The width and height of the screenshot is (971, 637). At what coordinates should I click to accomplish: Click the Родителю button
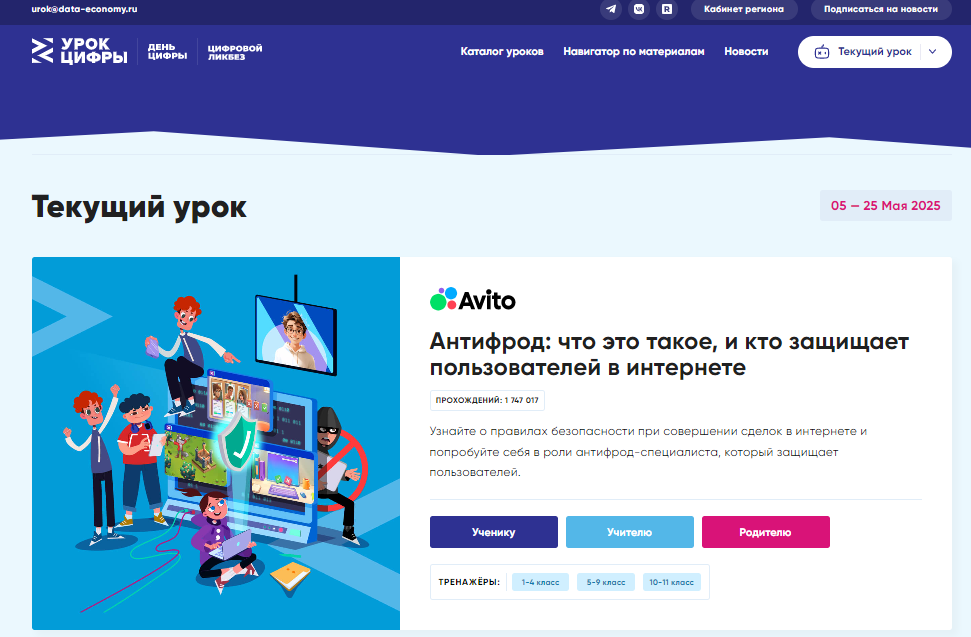765,532
